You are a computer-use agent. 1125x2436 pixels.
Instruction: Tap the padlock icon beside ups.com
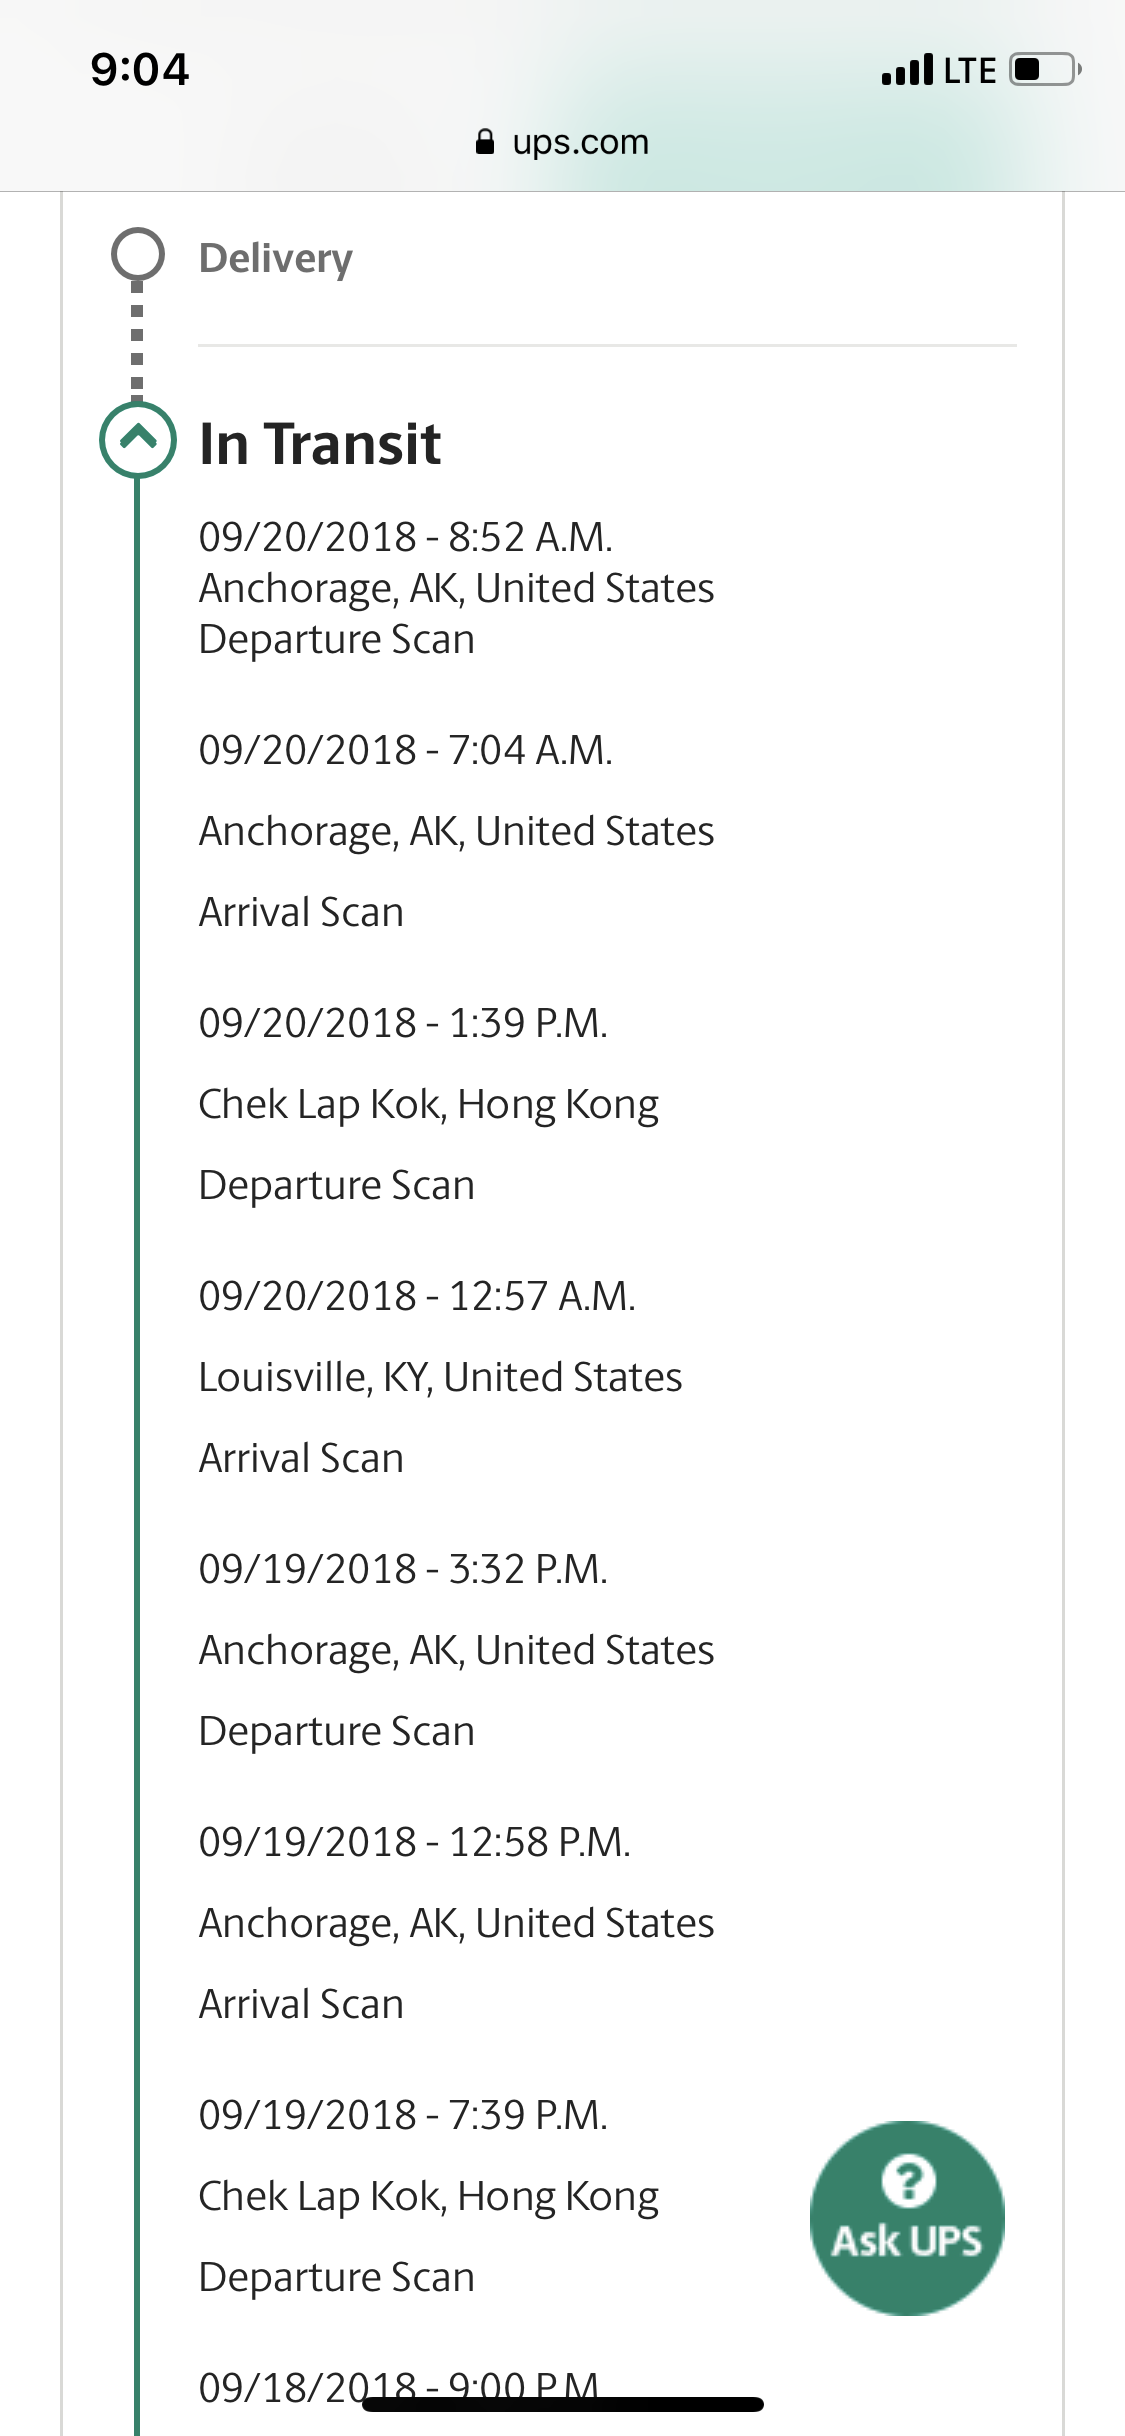pos(485,142)
